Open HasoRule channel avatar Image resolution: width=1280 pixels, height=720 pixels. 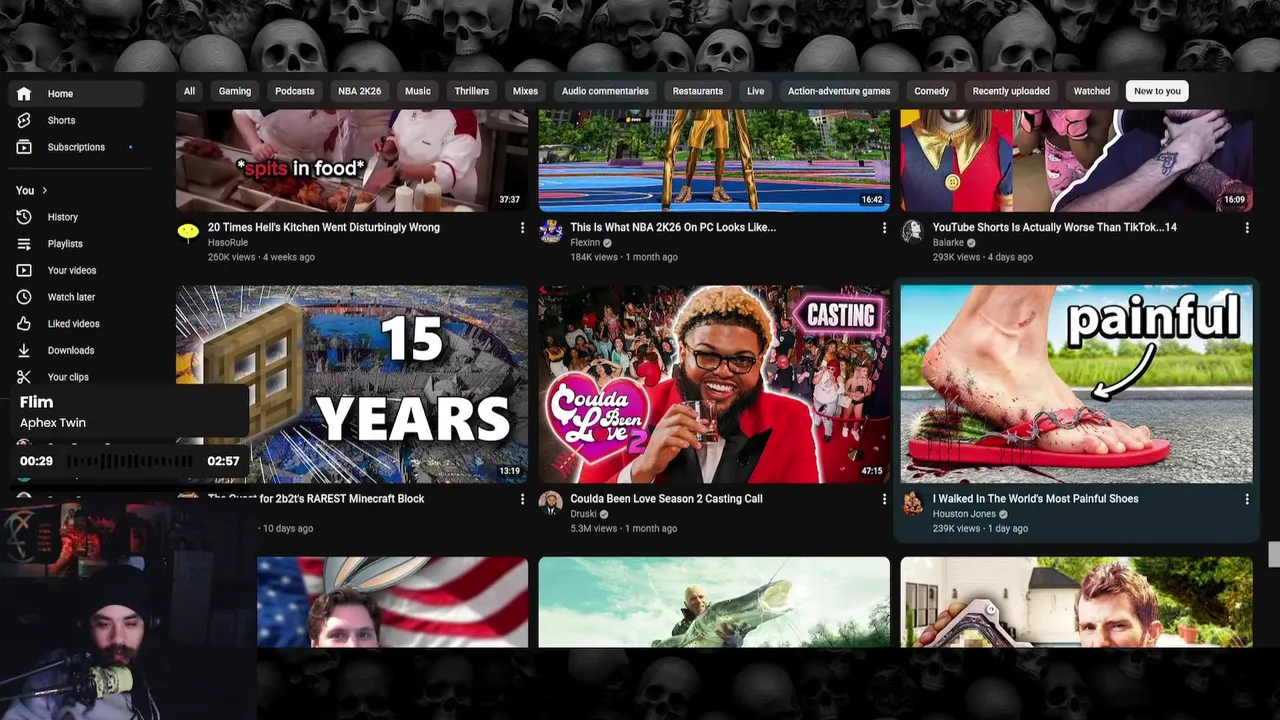(x=188, y=232)
